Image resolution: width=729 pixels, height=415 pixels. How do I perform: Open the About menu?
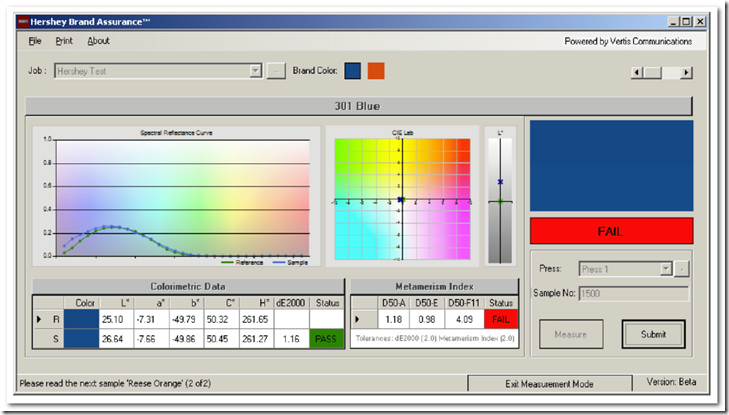[99, 41]
